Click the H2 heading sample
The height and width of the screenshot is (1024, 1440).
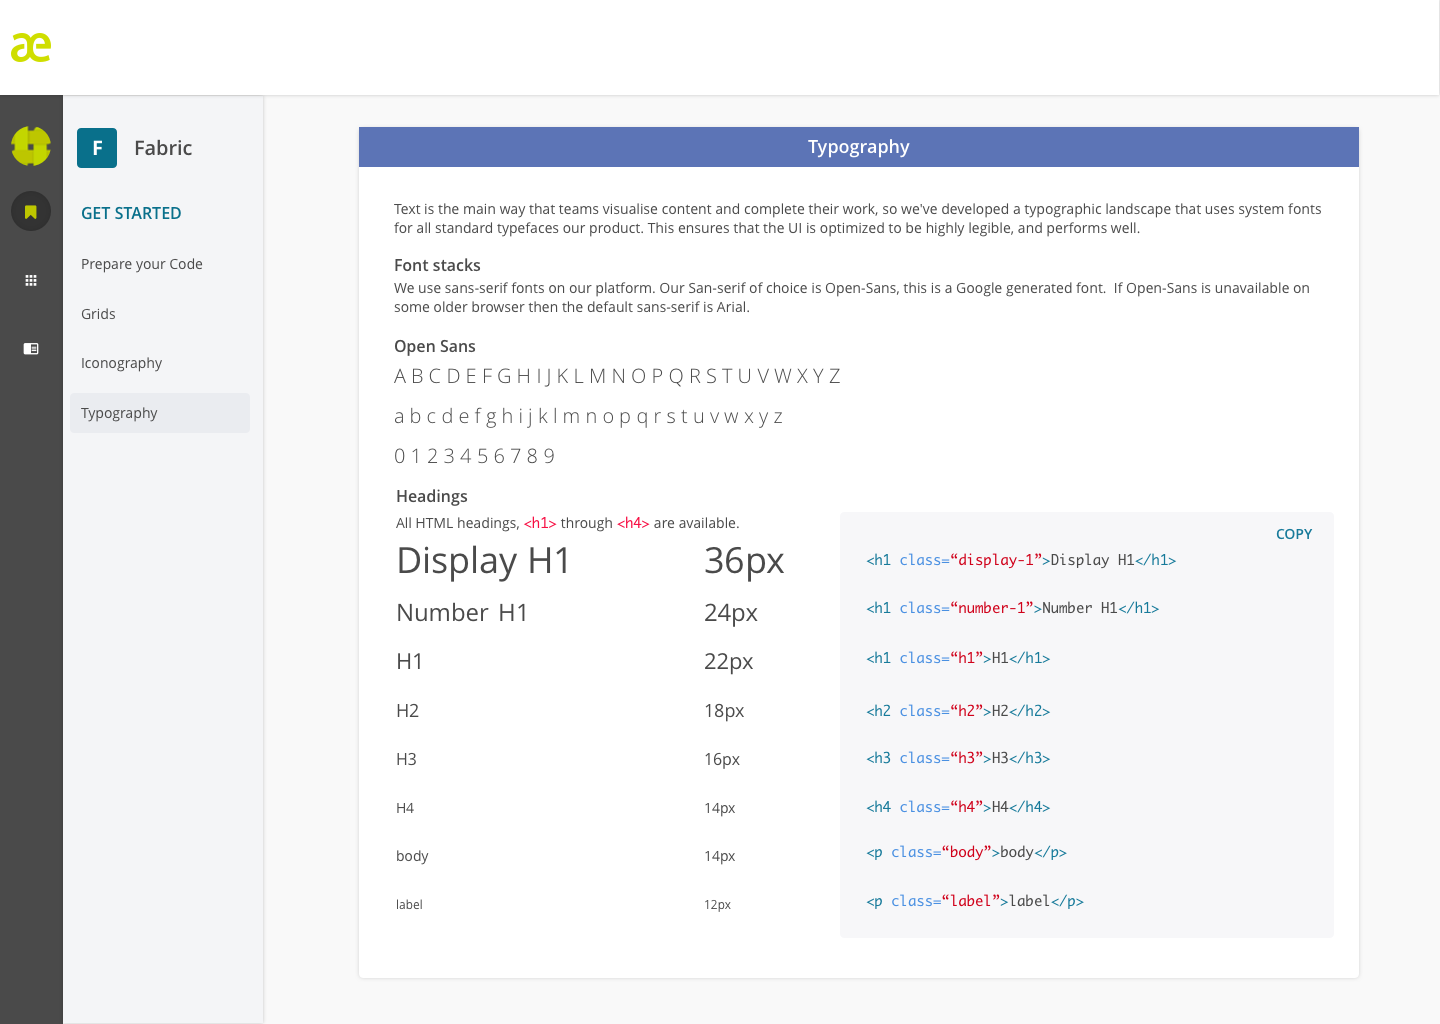408,711
